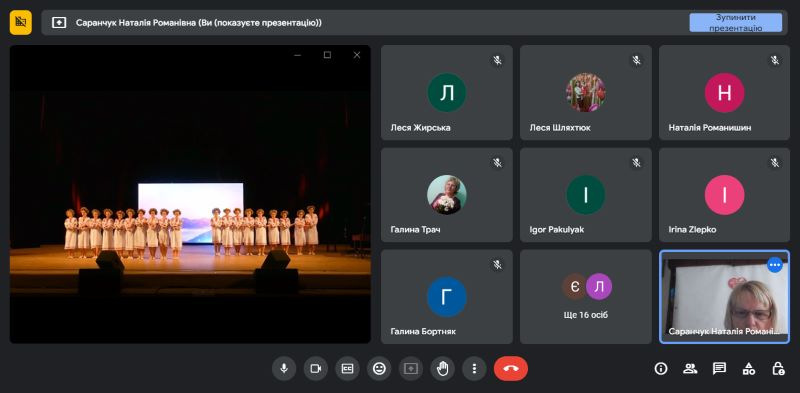Click the name label Галина Трач
The width and height of the screenshot is (800, 393).
click(x=415, y=230)
